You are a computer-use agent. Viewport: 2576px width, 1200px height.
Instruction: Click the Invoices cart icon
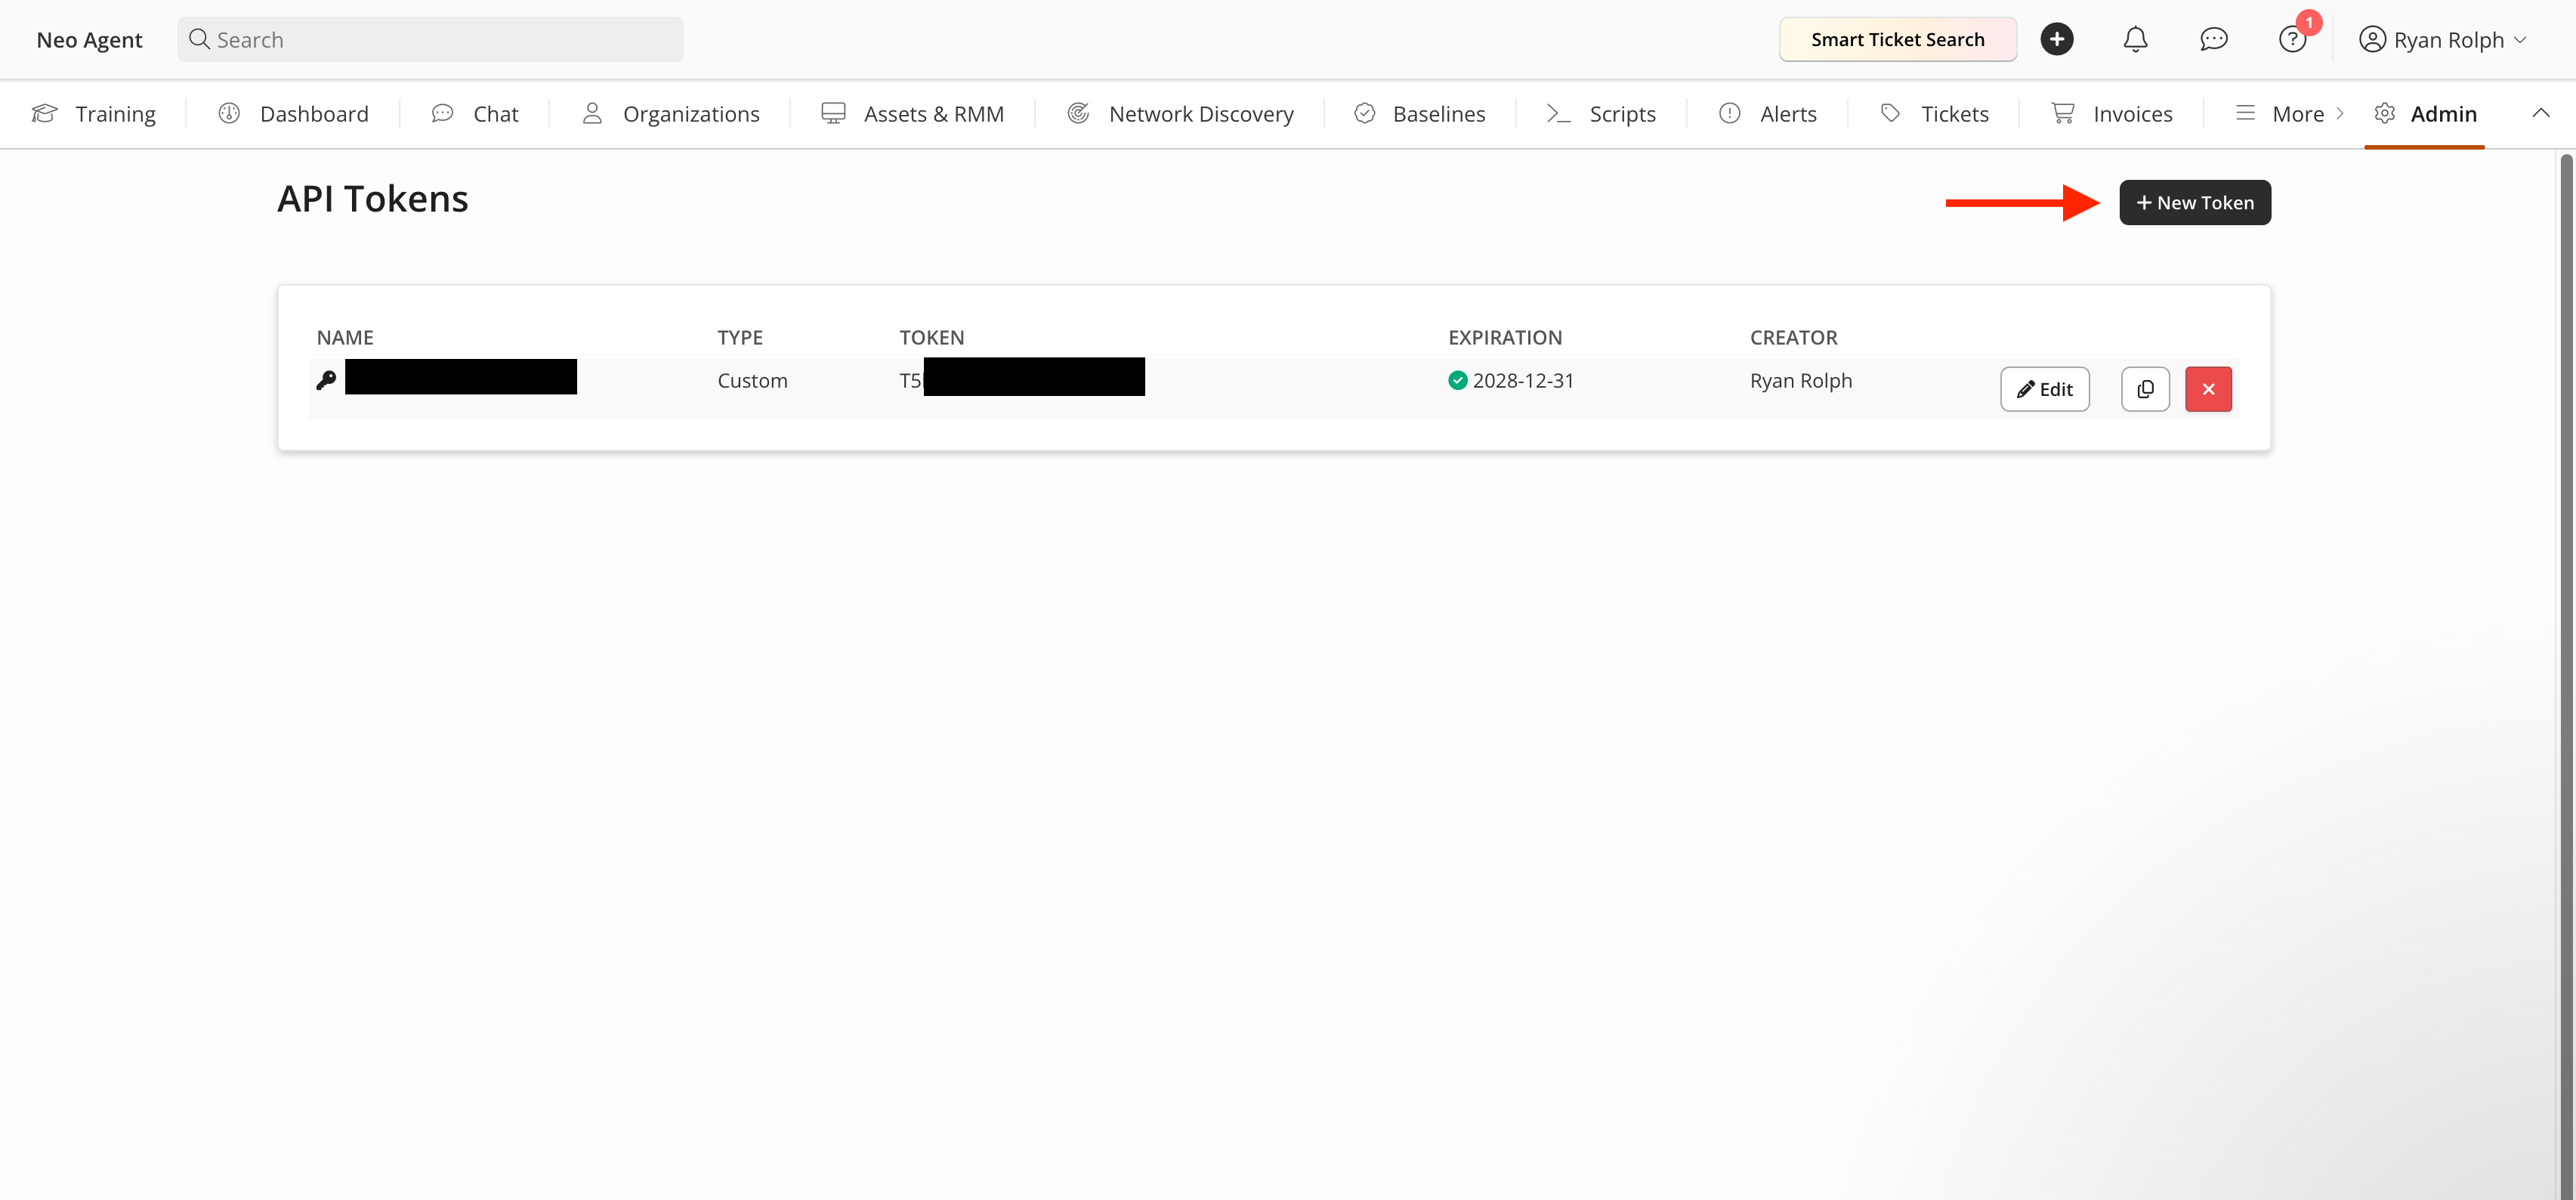point(2062,113)
